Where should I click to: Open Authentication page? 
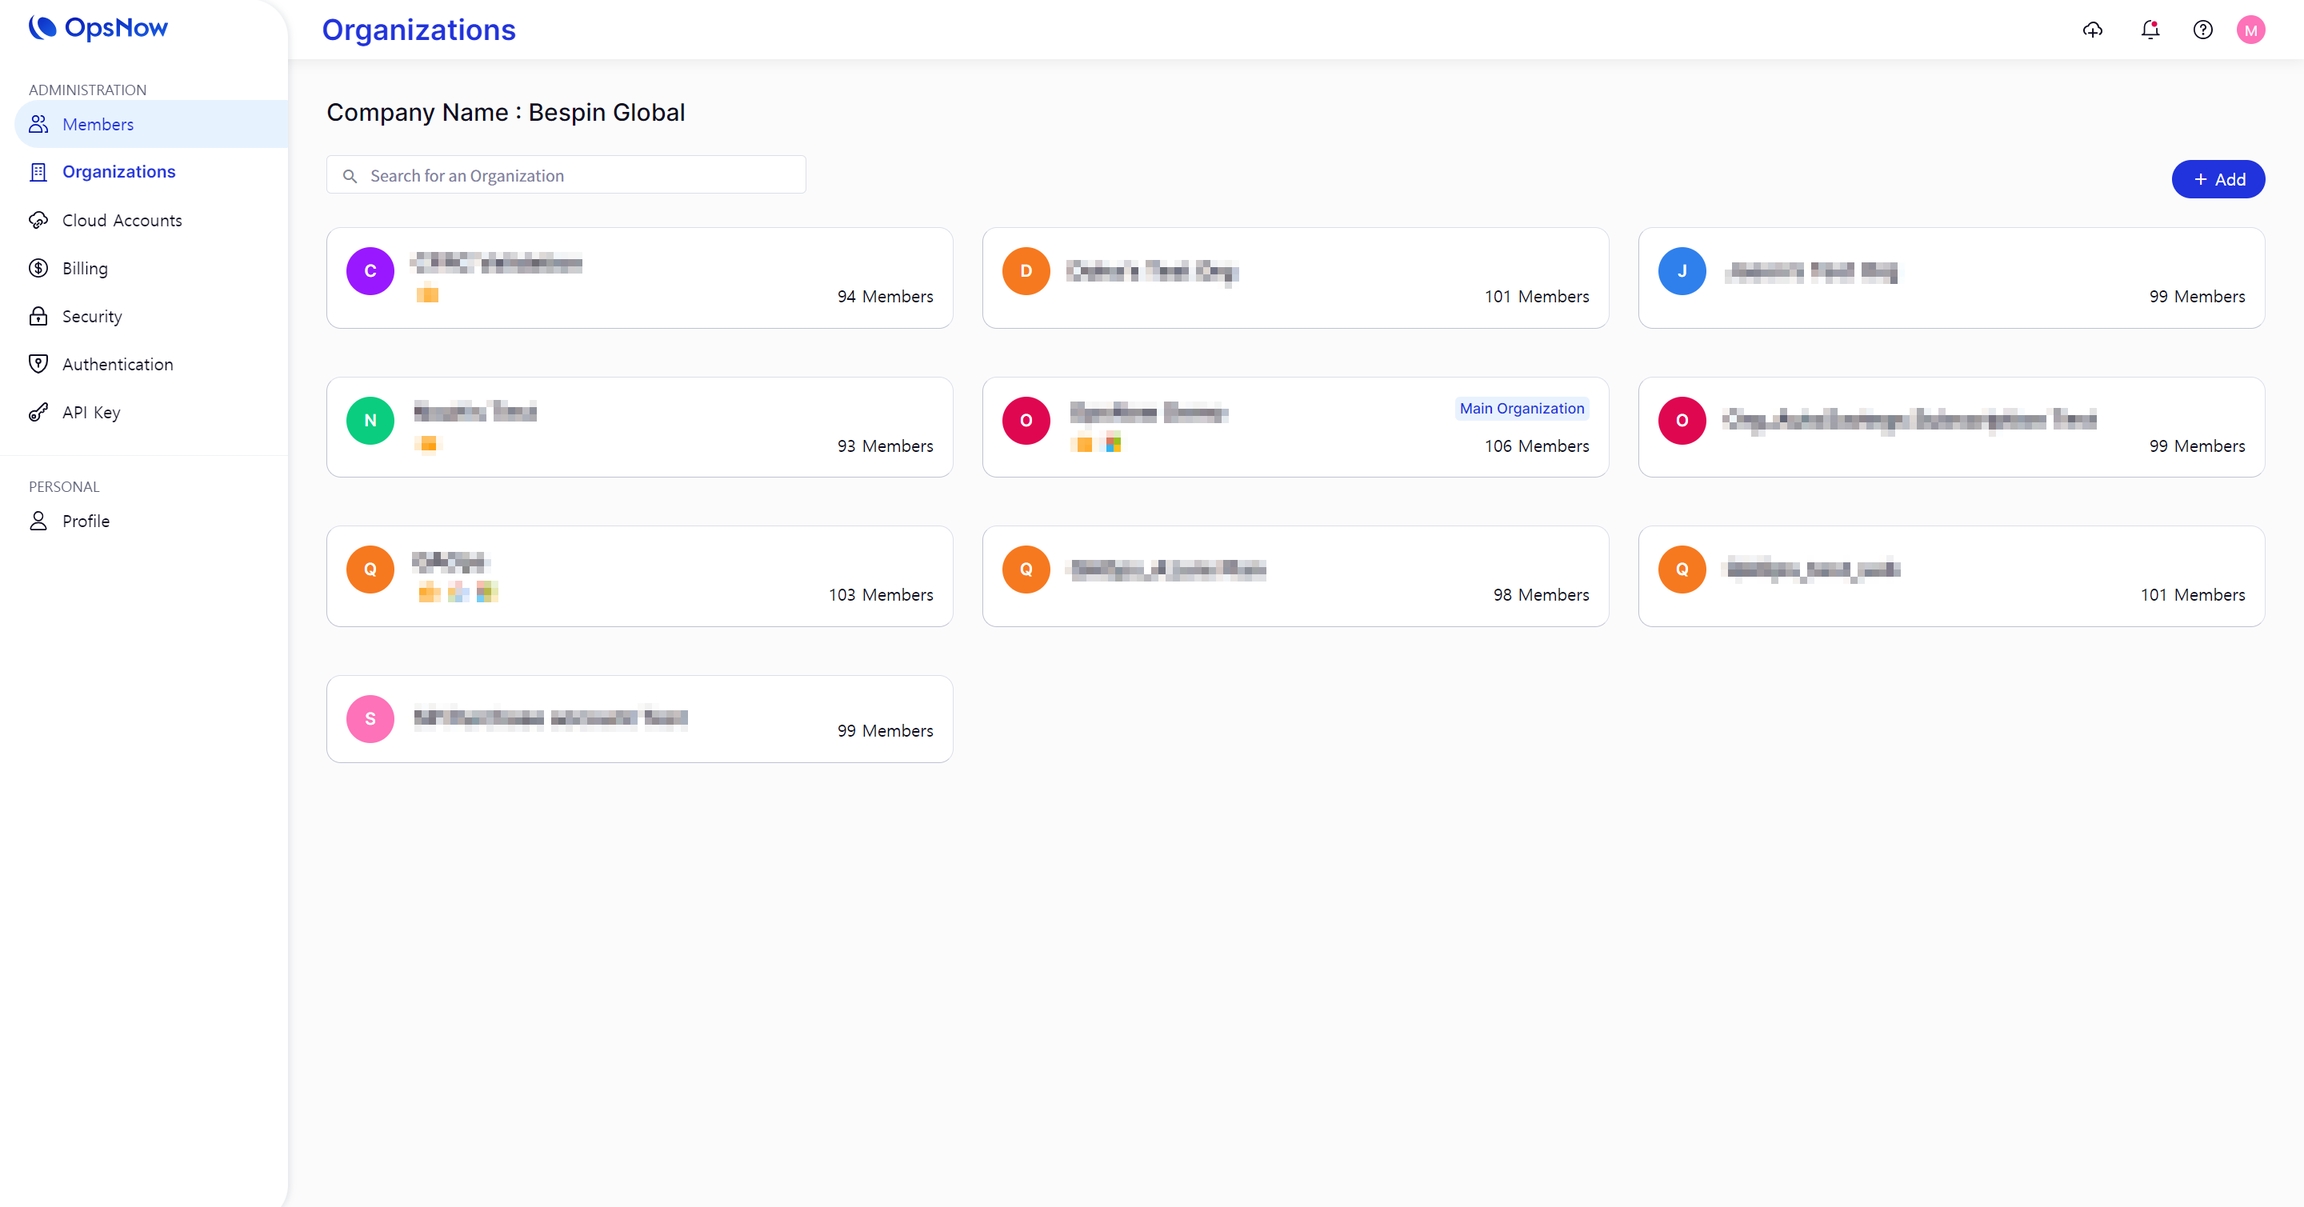coord(117,364)
